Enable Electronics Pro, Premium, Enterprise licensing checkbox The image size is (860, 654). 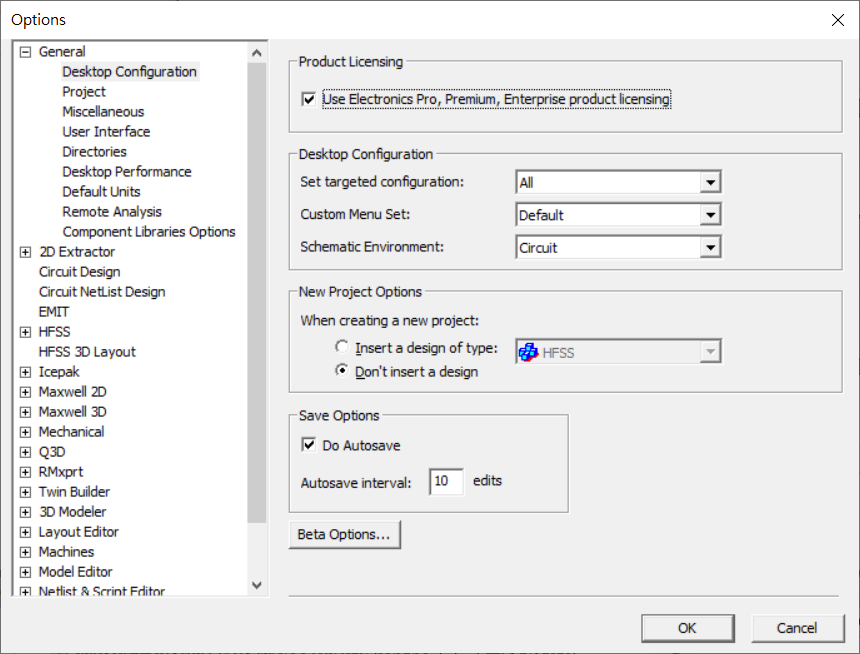[x=309, y=99]
